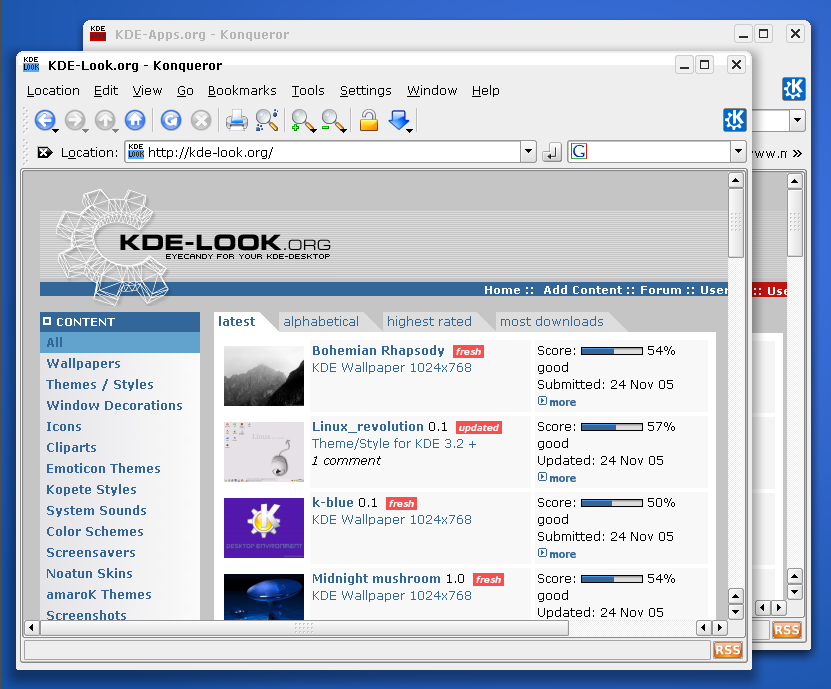Click the zoom in magnifier icon
The image size is (831, 689).
coord(303,121)
